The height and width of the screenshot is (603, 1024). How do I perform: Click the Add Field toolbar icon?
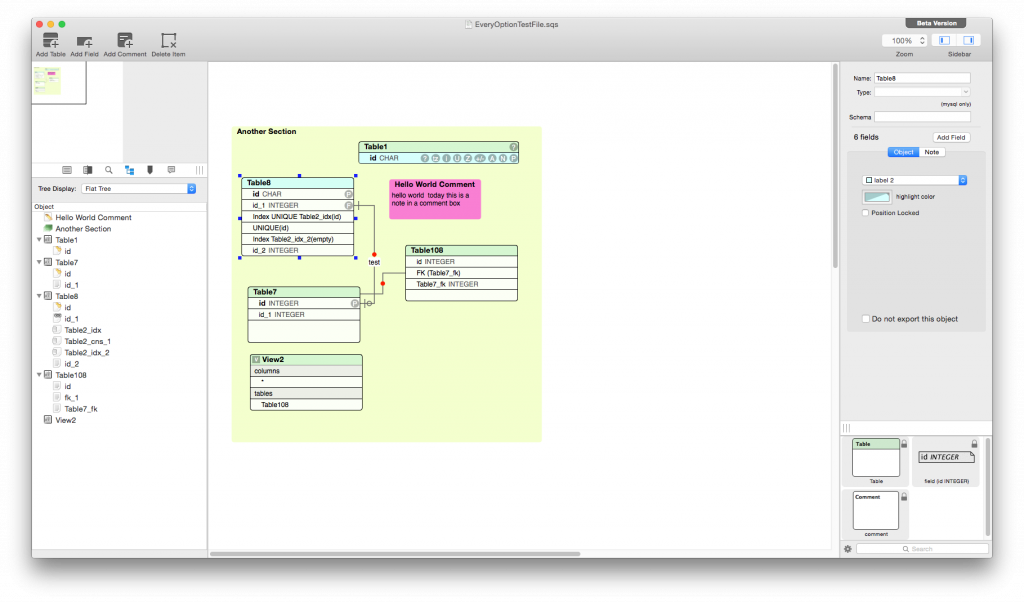85,41
